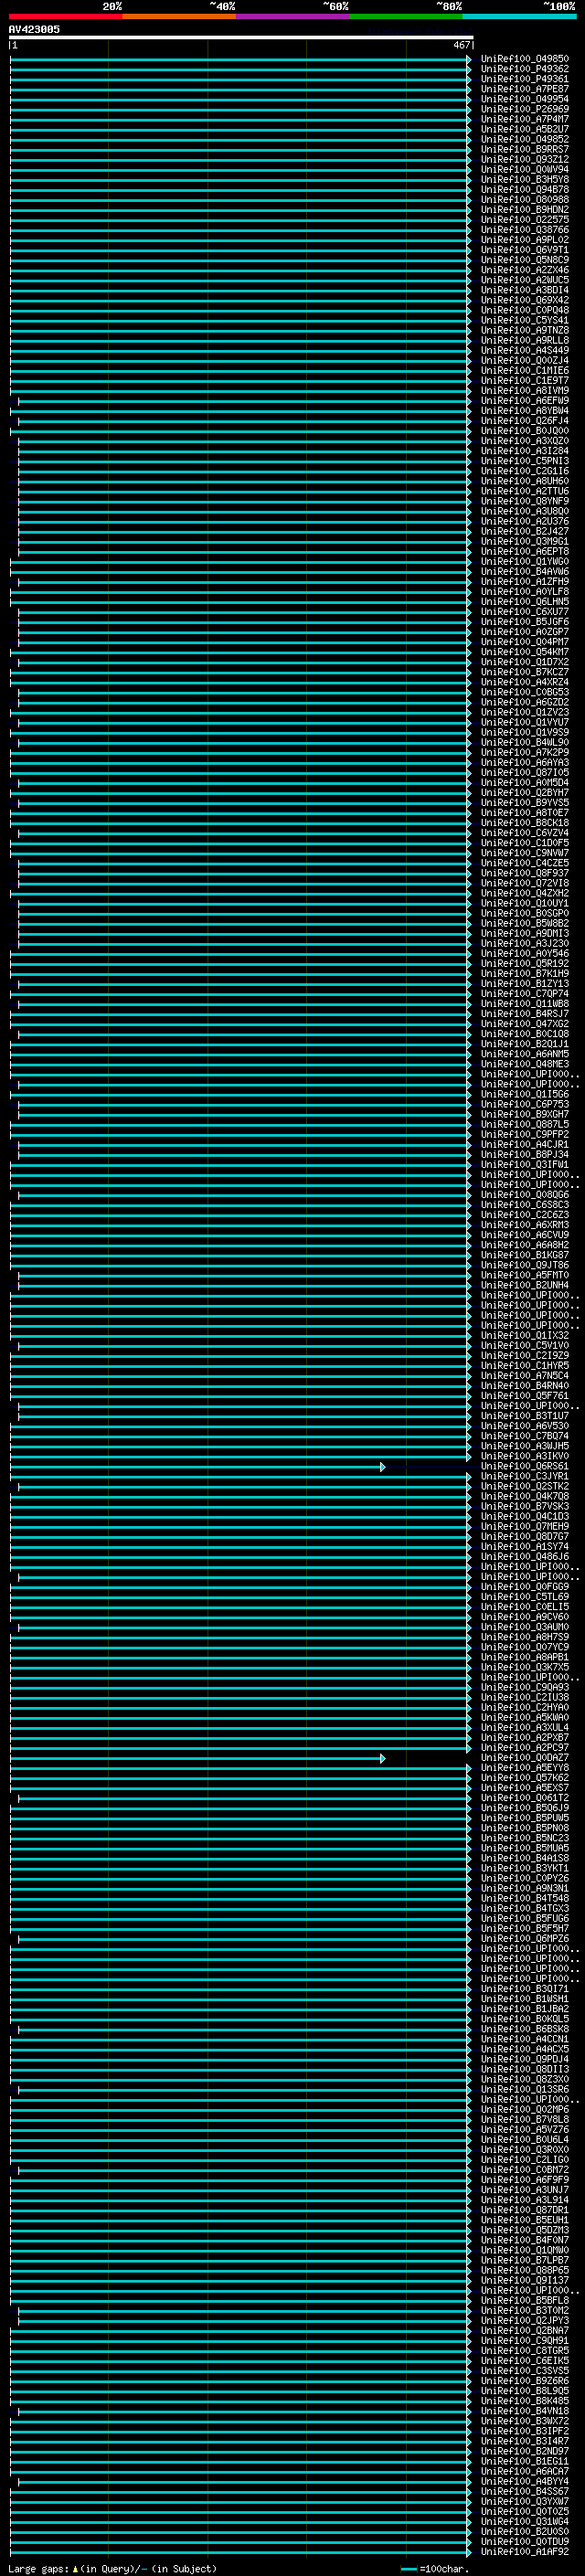Image resolution: width=585 pixels, height=2576 pixels.
Task: Click the cyan ~100% identity color bar
Action: click(520, 16)
